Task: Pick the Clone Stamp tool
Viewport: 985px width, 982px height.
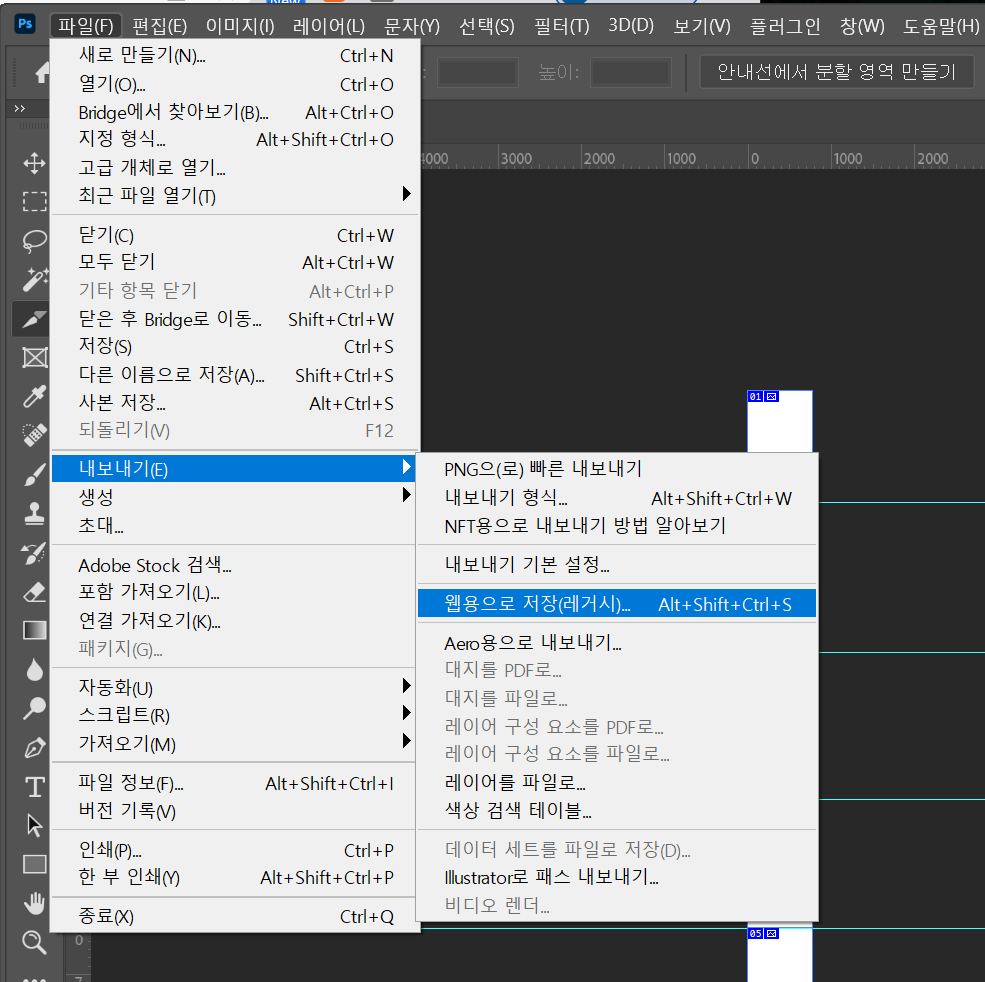Action: tap(33, 513)
